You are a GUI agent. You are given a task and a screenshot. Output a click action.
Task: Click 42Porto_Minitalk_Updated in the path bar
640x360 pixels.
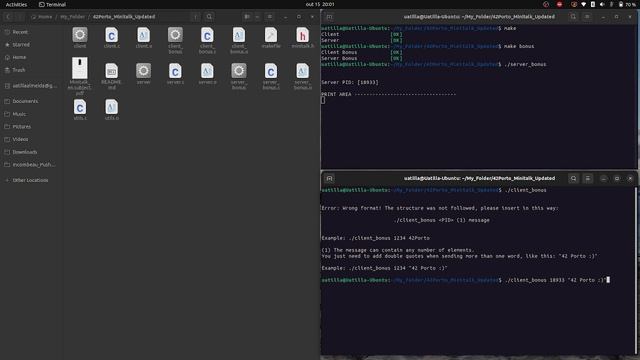[124, 17]
